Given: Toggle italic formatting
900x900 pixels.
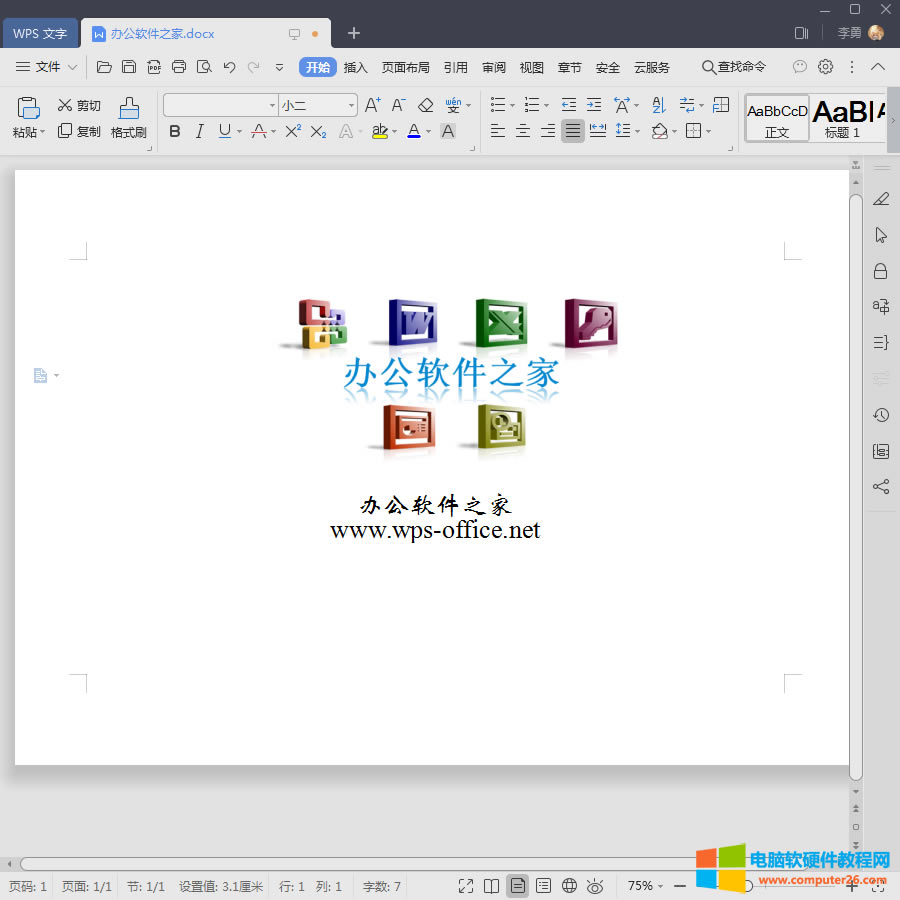Looking at the screenshot, I should 199,131.
